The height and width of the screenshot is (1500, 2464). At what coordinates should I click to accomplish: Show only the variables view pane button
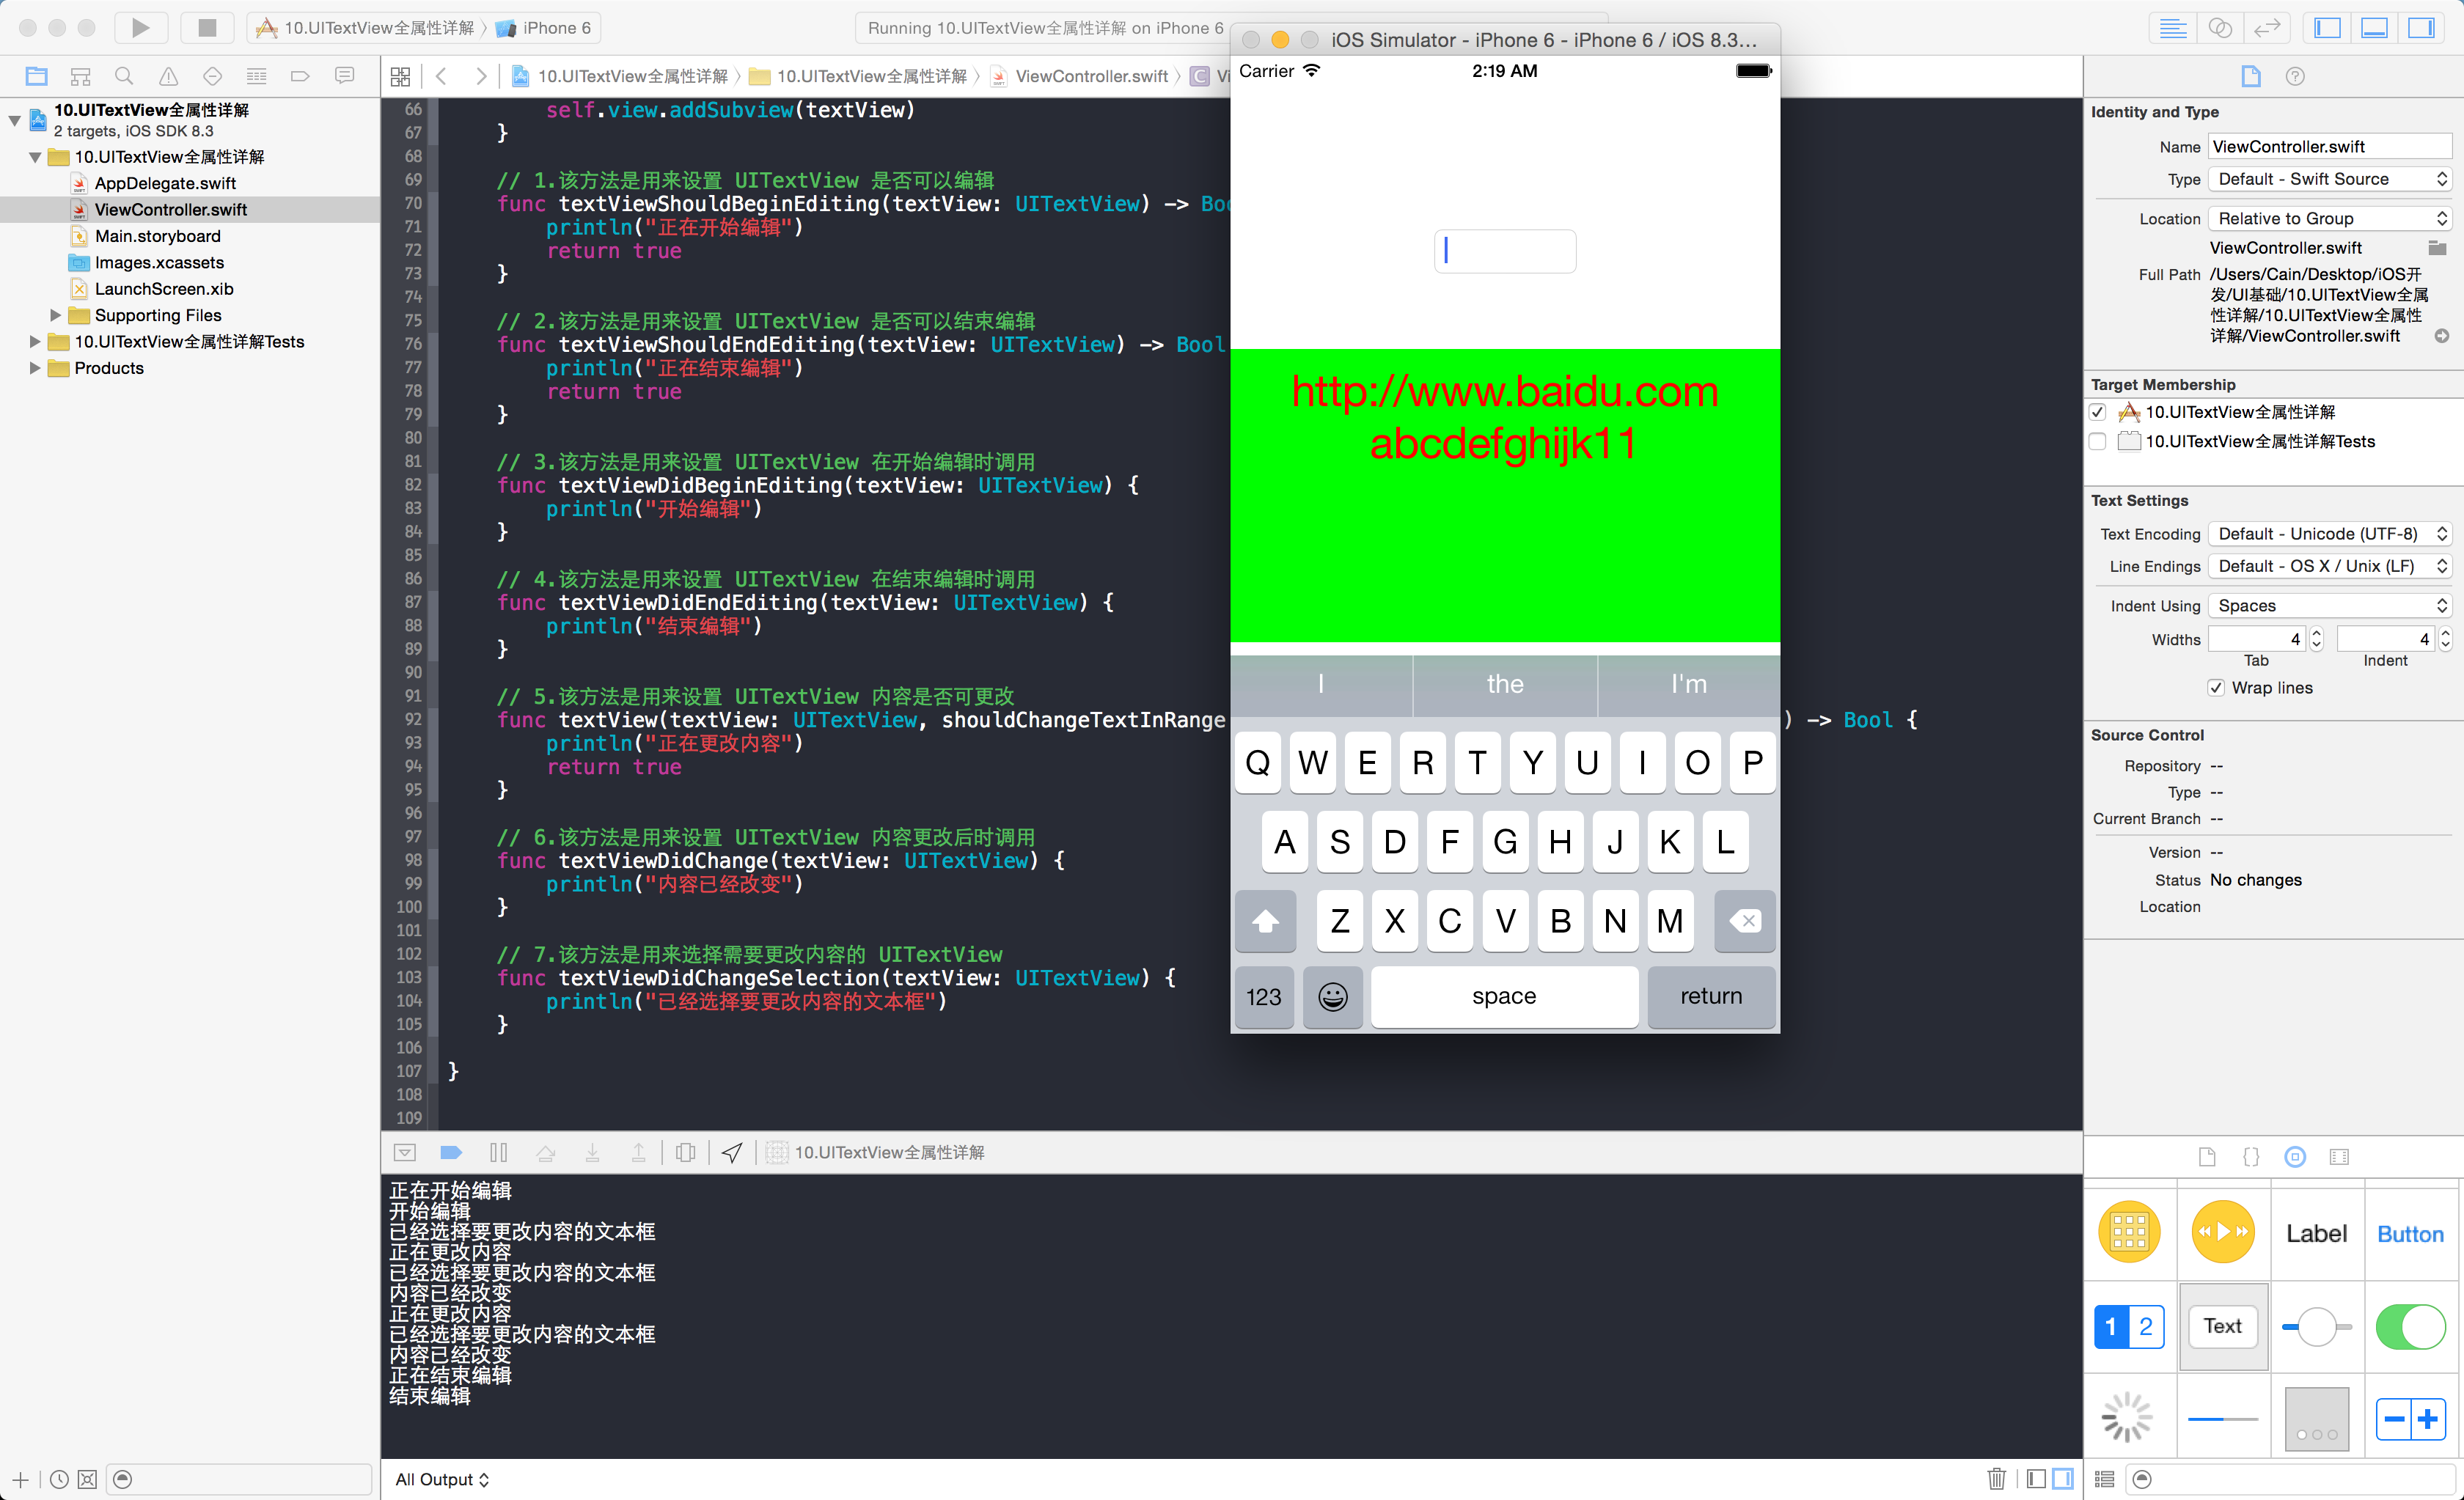click(2036, 1478)
